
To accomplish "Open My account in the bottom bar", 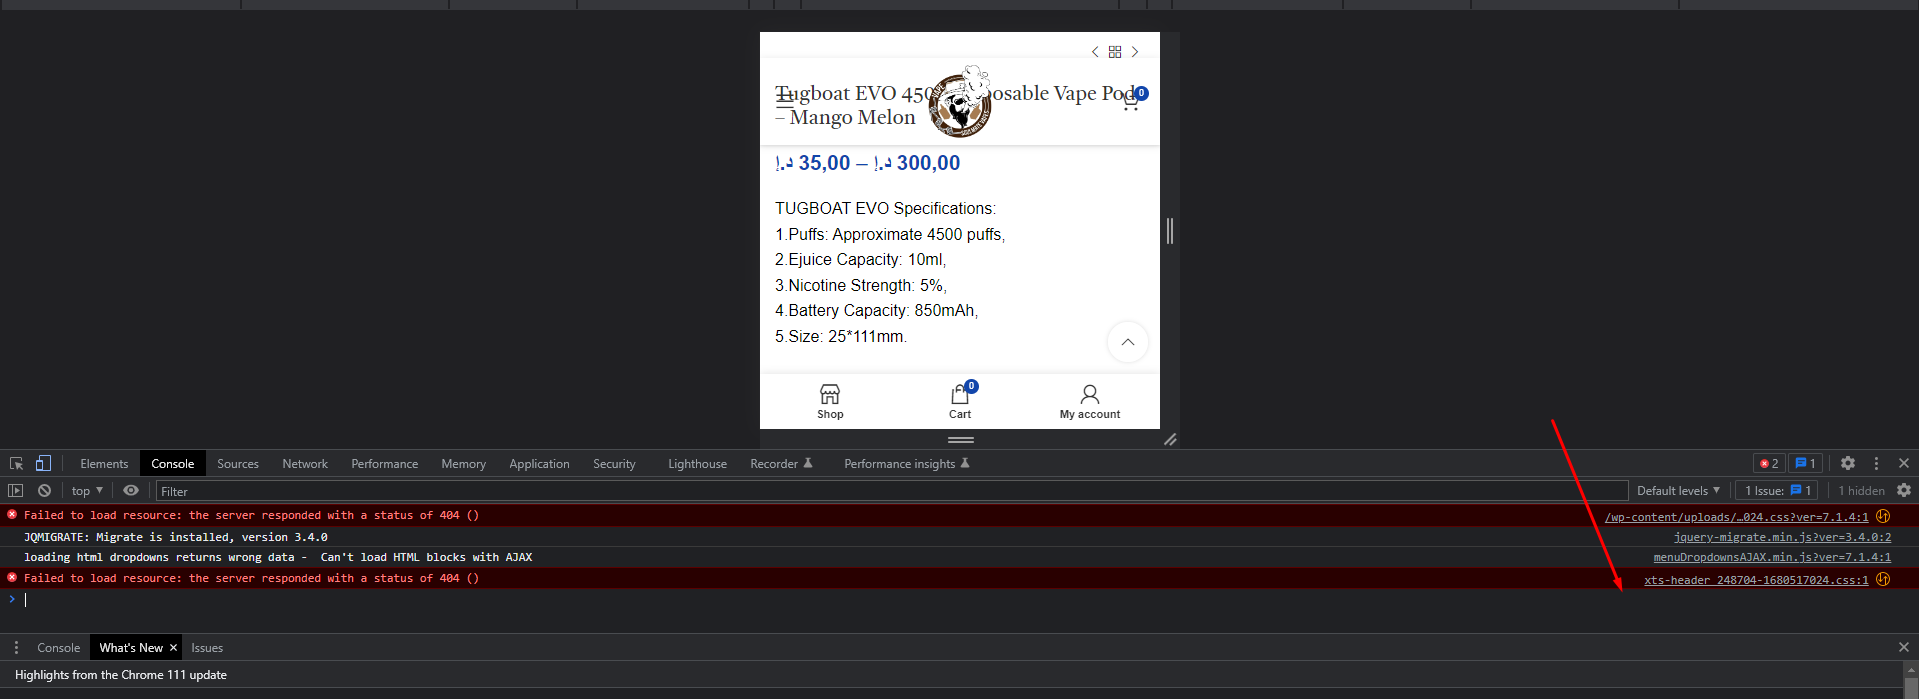I will 1090,401.
